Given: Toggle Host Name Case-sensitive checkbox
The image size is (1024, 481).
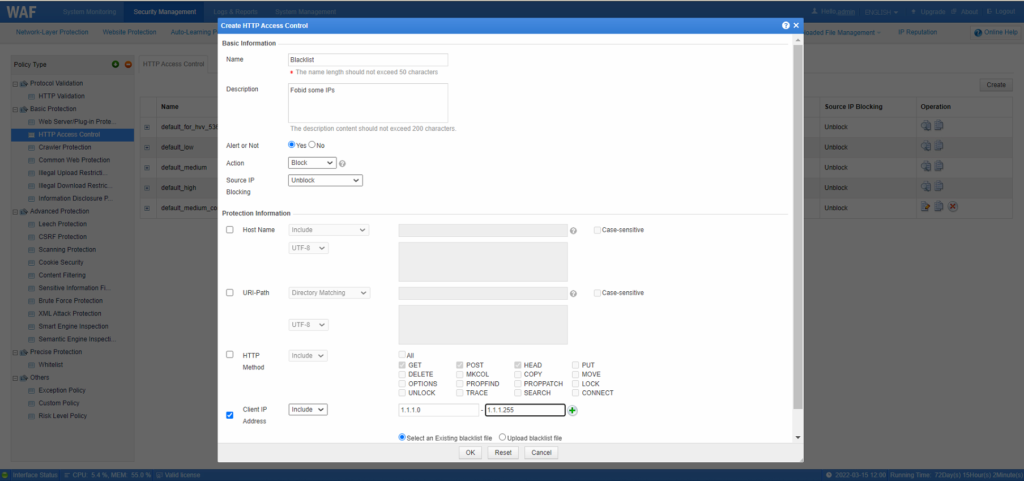Looking at the screenshot, I should click(598, 230).
